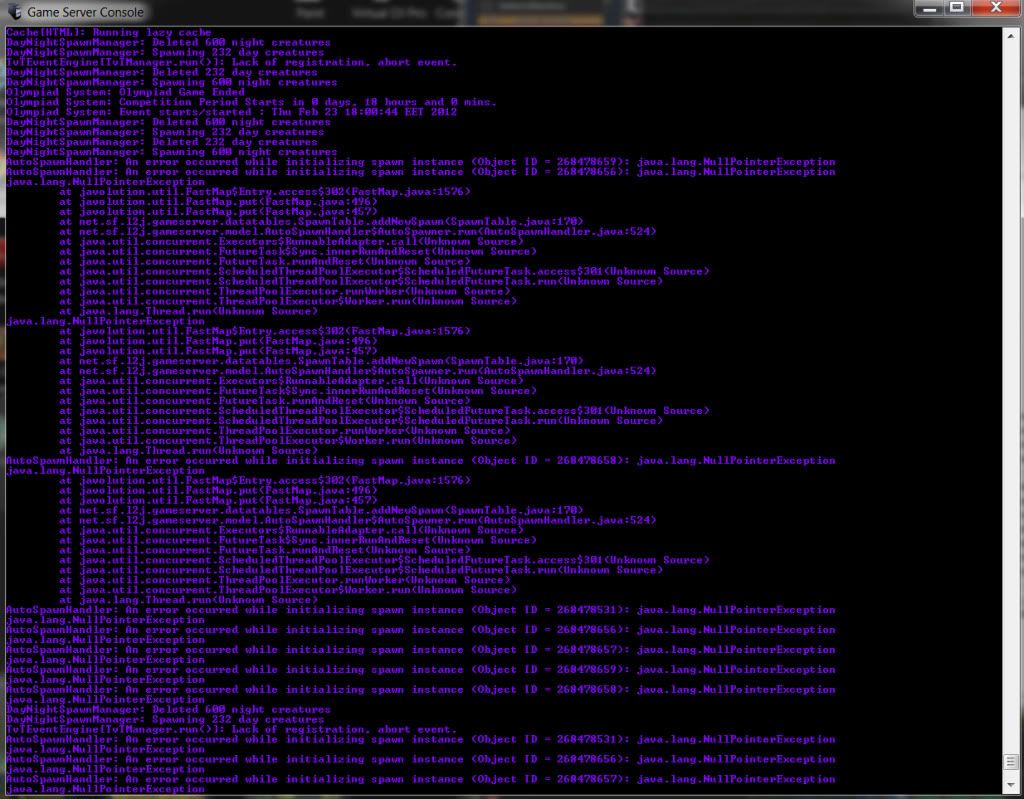
Task: Click the vertical scrollbar thumb
Action: (x=1010, y=762)
